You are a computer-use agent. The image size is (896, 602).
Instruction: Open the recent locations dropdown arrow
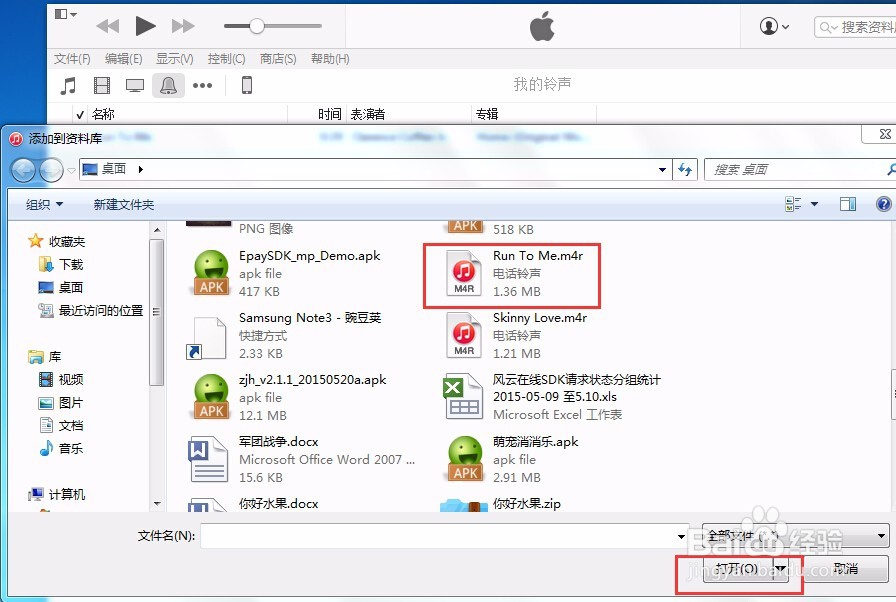click(71, 170)
